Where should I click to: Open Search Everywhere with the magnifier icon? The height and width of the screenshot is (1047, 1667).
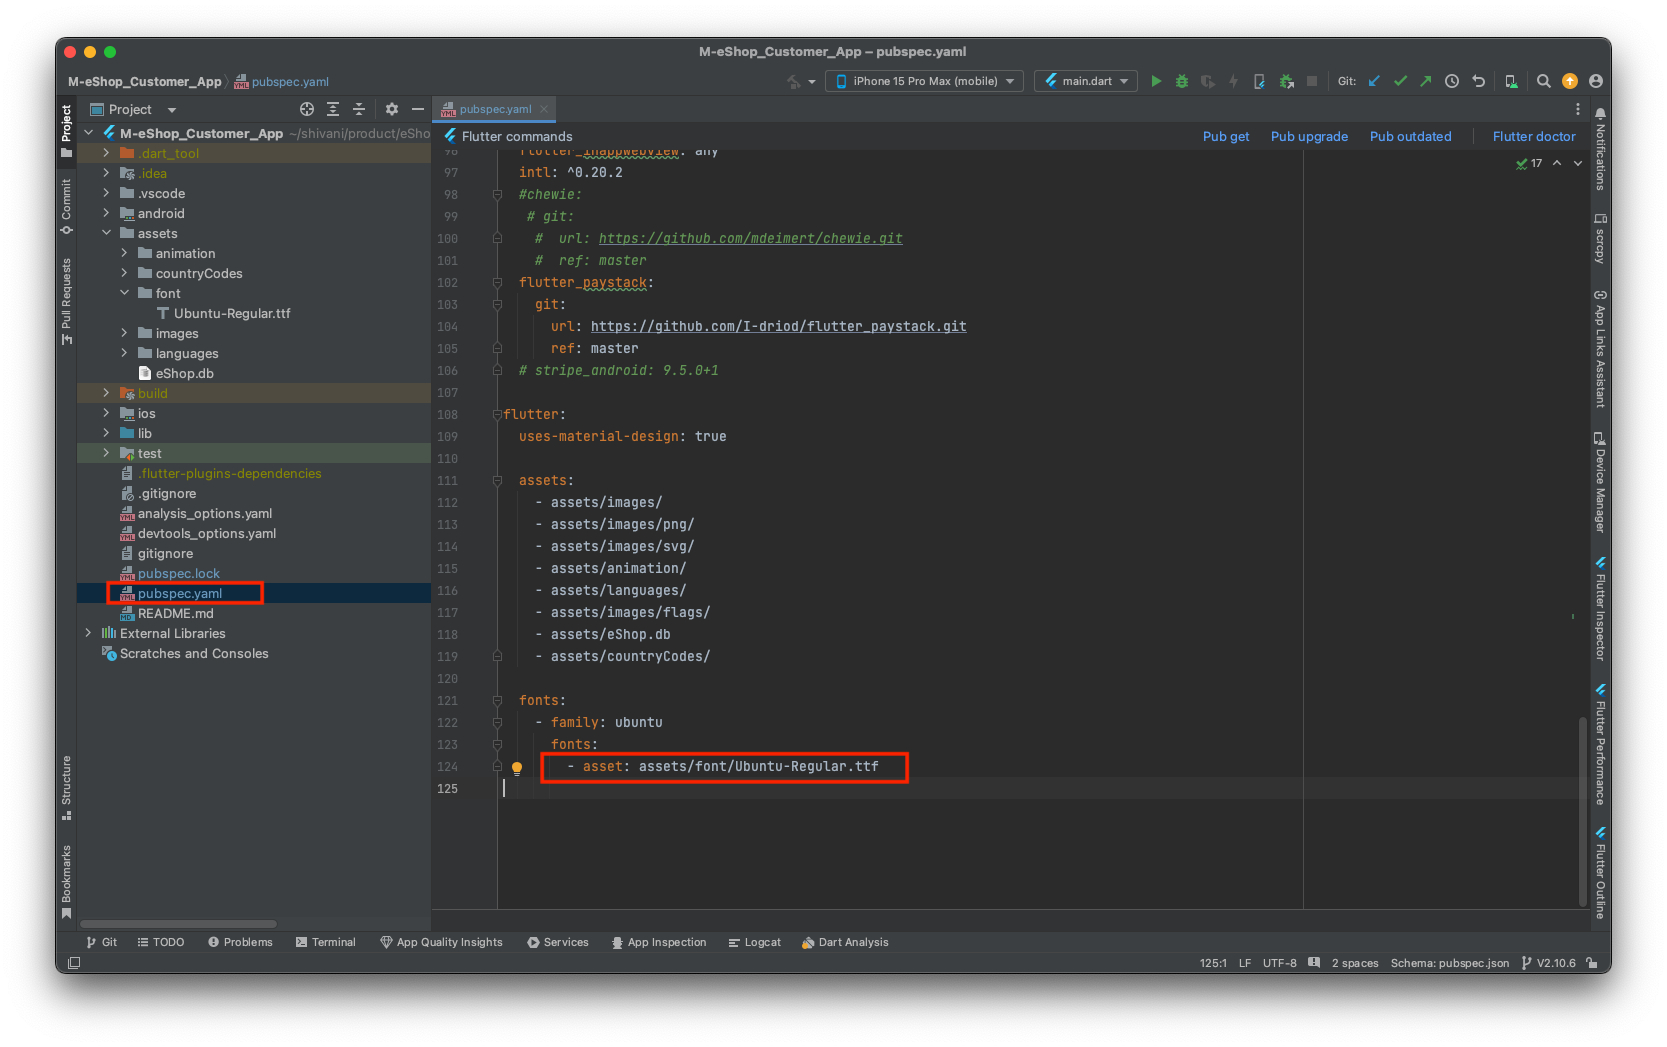click(1544, 81)
